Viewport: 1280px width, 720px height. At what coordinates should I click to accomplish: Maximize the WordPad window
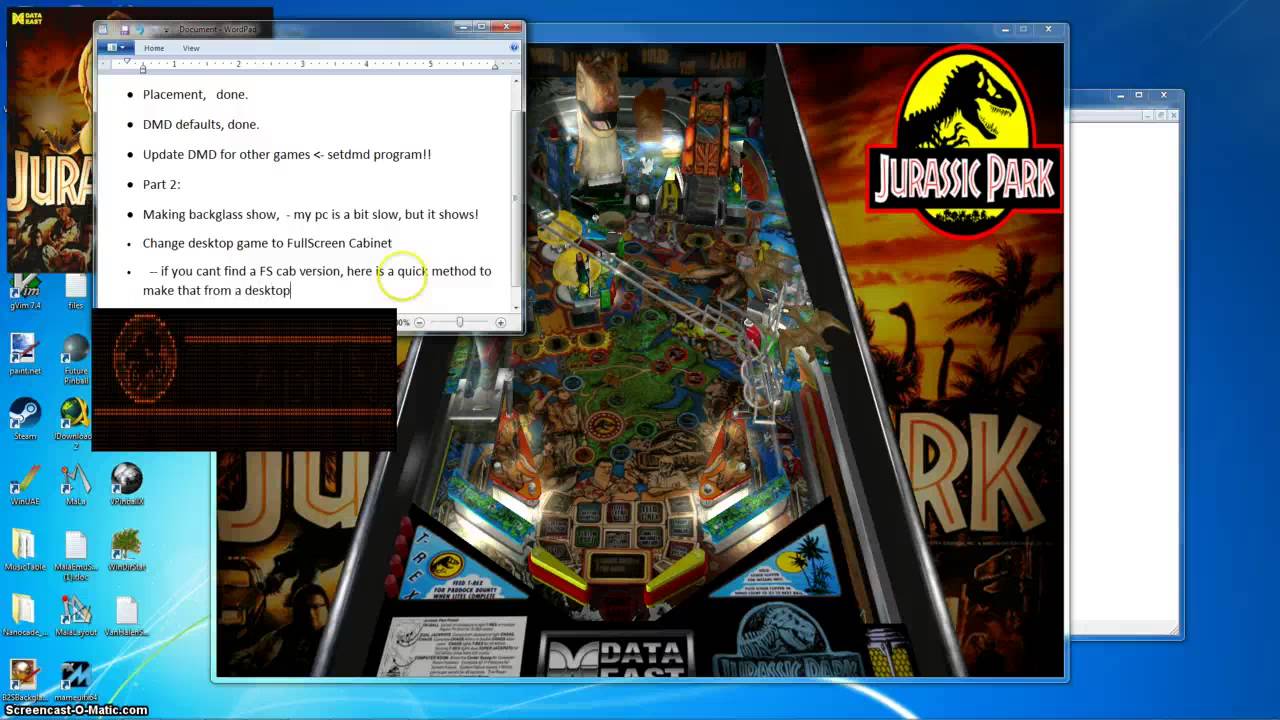click(x=481, y=27)
